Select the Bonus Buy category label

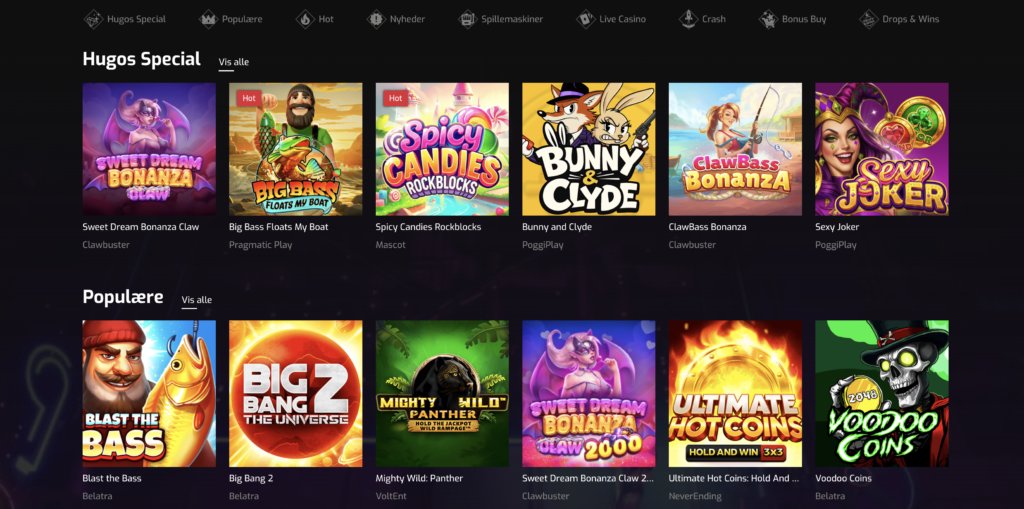[x=804, y=19]
